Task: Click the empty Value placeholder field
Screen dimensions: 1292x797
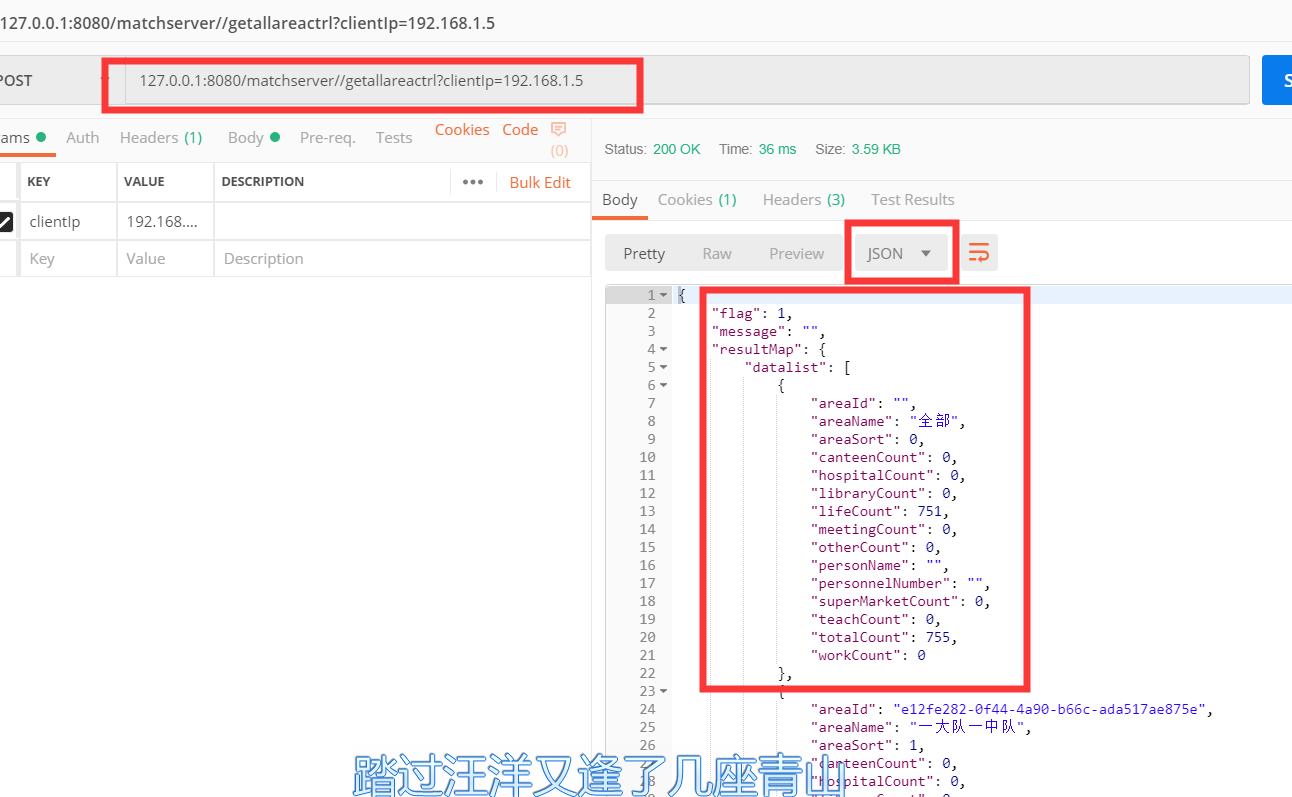Action: pyautogui.click(x=164, y=259)
